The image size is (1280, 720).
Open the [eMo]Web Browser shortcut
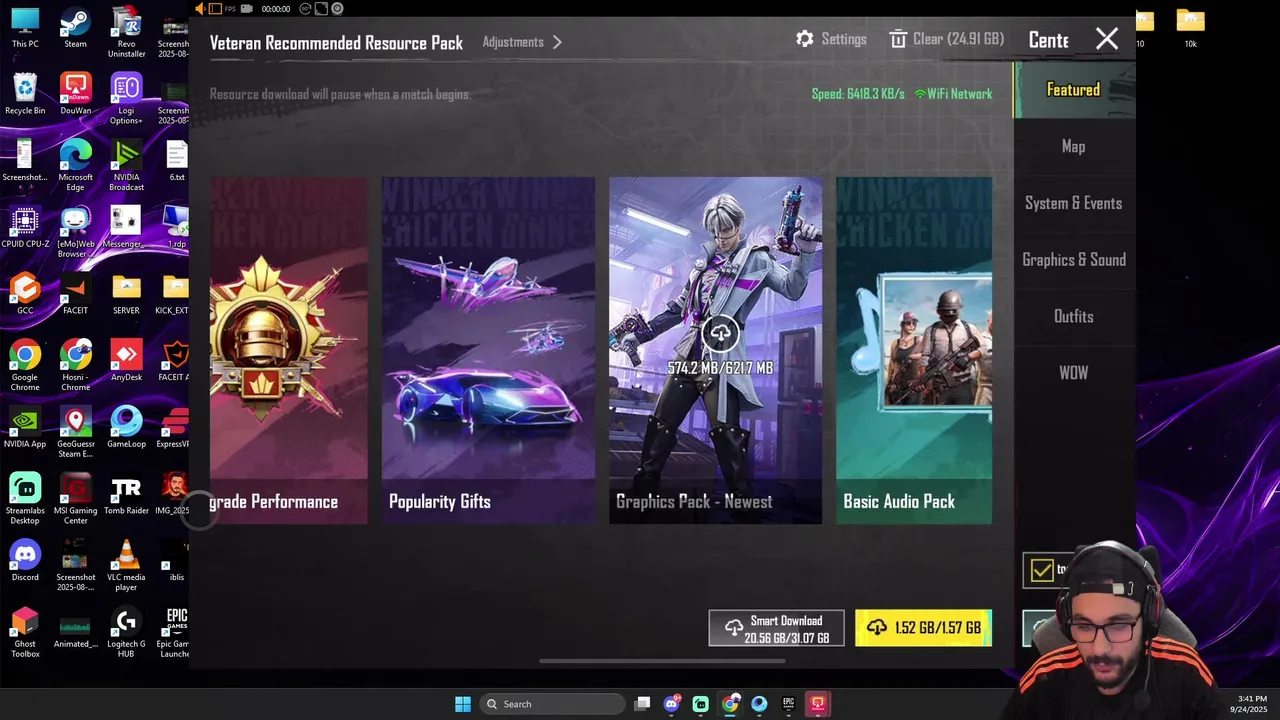coord(75,232)
